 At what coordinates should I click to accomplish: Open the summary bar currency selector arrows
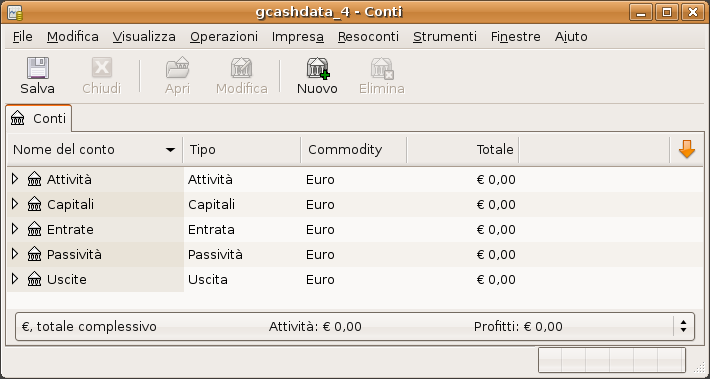click(x=683, y=326)
